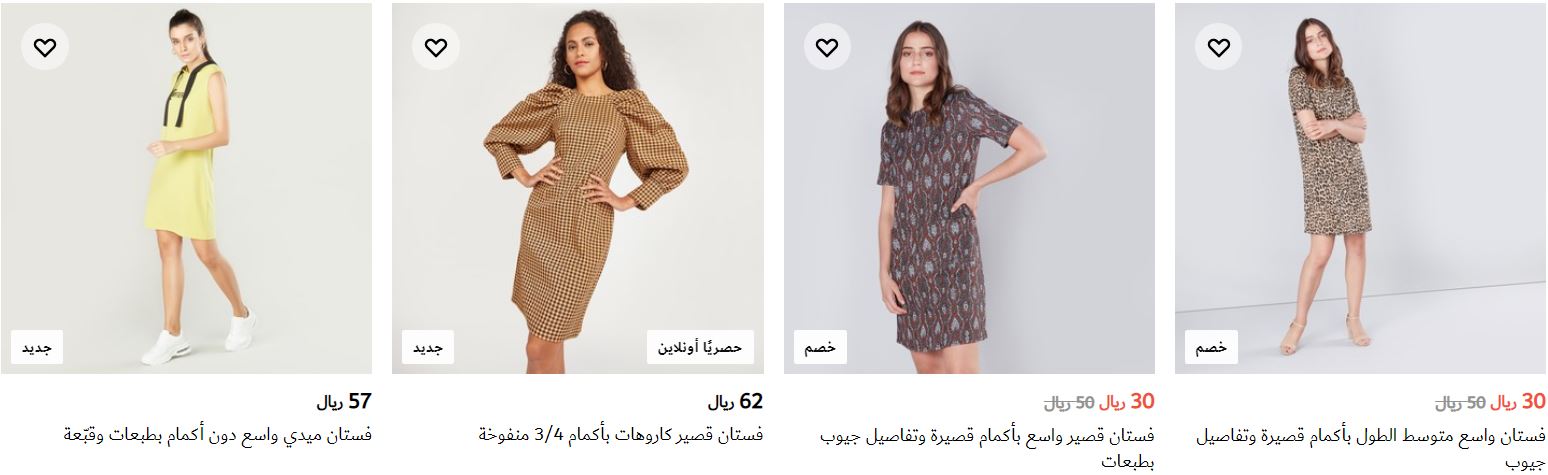
Task: Click the 62 ريال price
Action: [x=735, y=402]
